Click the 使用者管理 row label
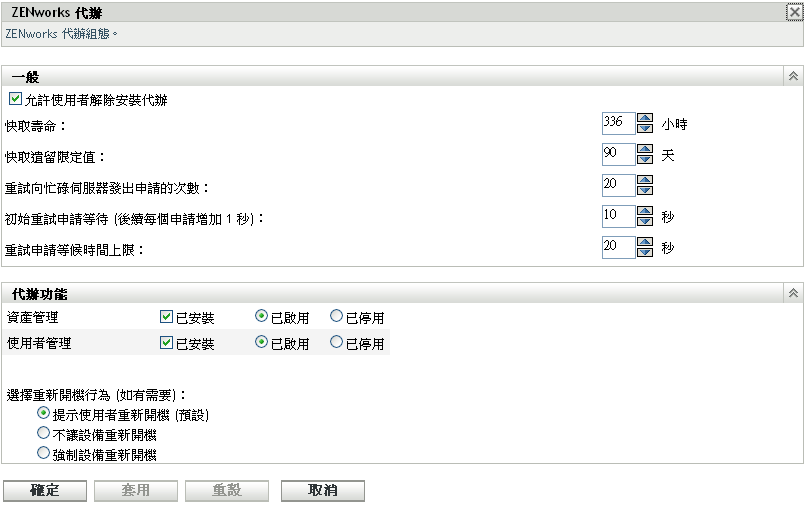The image size is (804, 532). click(39, 343)
